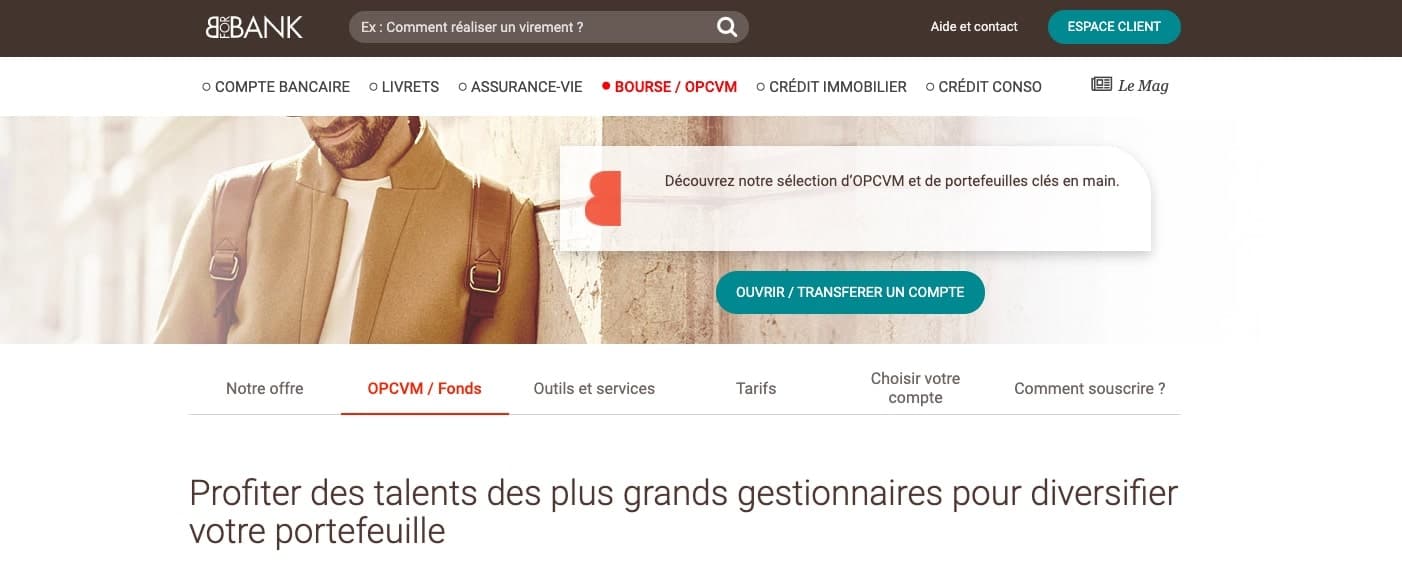
Task: Go to Choisir votre compte tab
Action: point(915,388)
